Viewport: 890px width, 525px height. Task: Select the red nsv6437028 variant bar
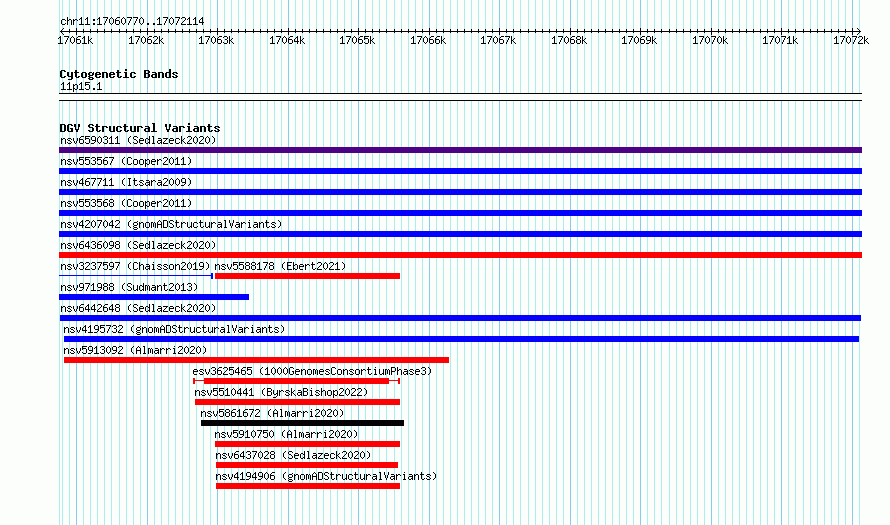[x=307, y=465]
